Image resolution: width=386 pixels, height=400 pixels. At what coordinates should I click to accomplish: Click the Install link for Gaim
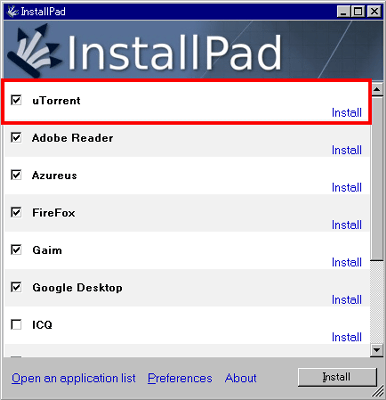[347, 262]
